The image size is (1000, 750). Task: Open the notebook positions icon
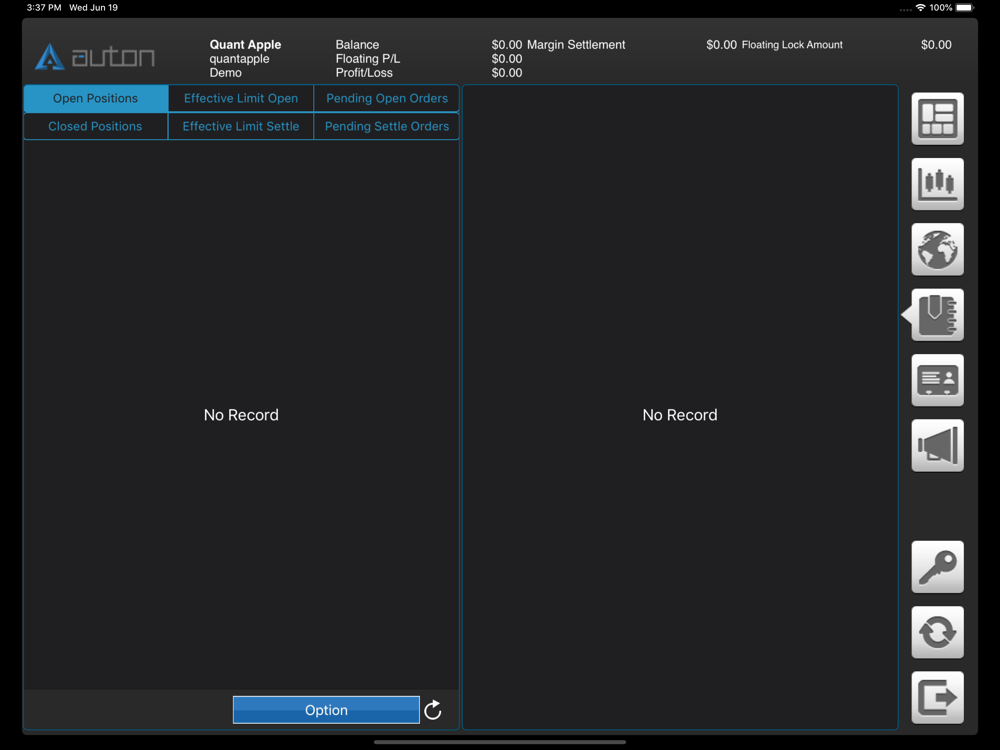[x=937, y=315]
